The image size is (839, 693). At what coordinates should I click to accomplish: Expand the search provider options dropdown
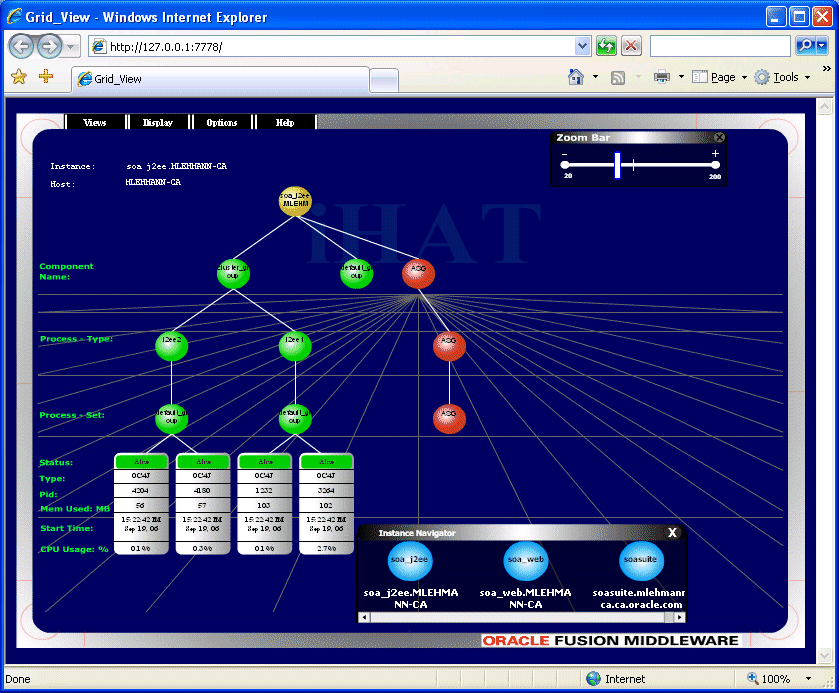[822, 46]
